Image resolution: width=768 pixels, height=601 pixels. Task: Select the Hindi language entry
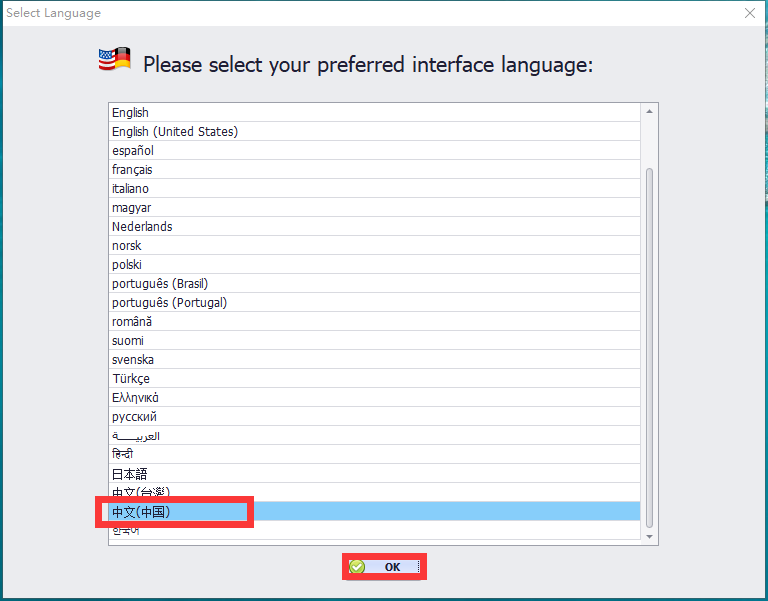pos(374,455)
